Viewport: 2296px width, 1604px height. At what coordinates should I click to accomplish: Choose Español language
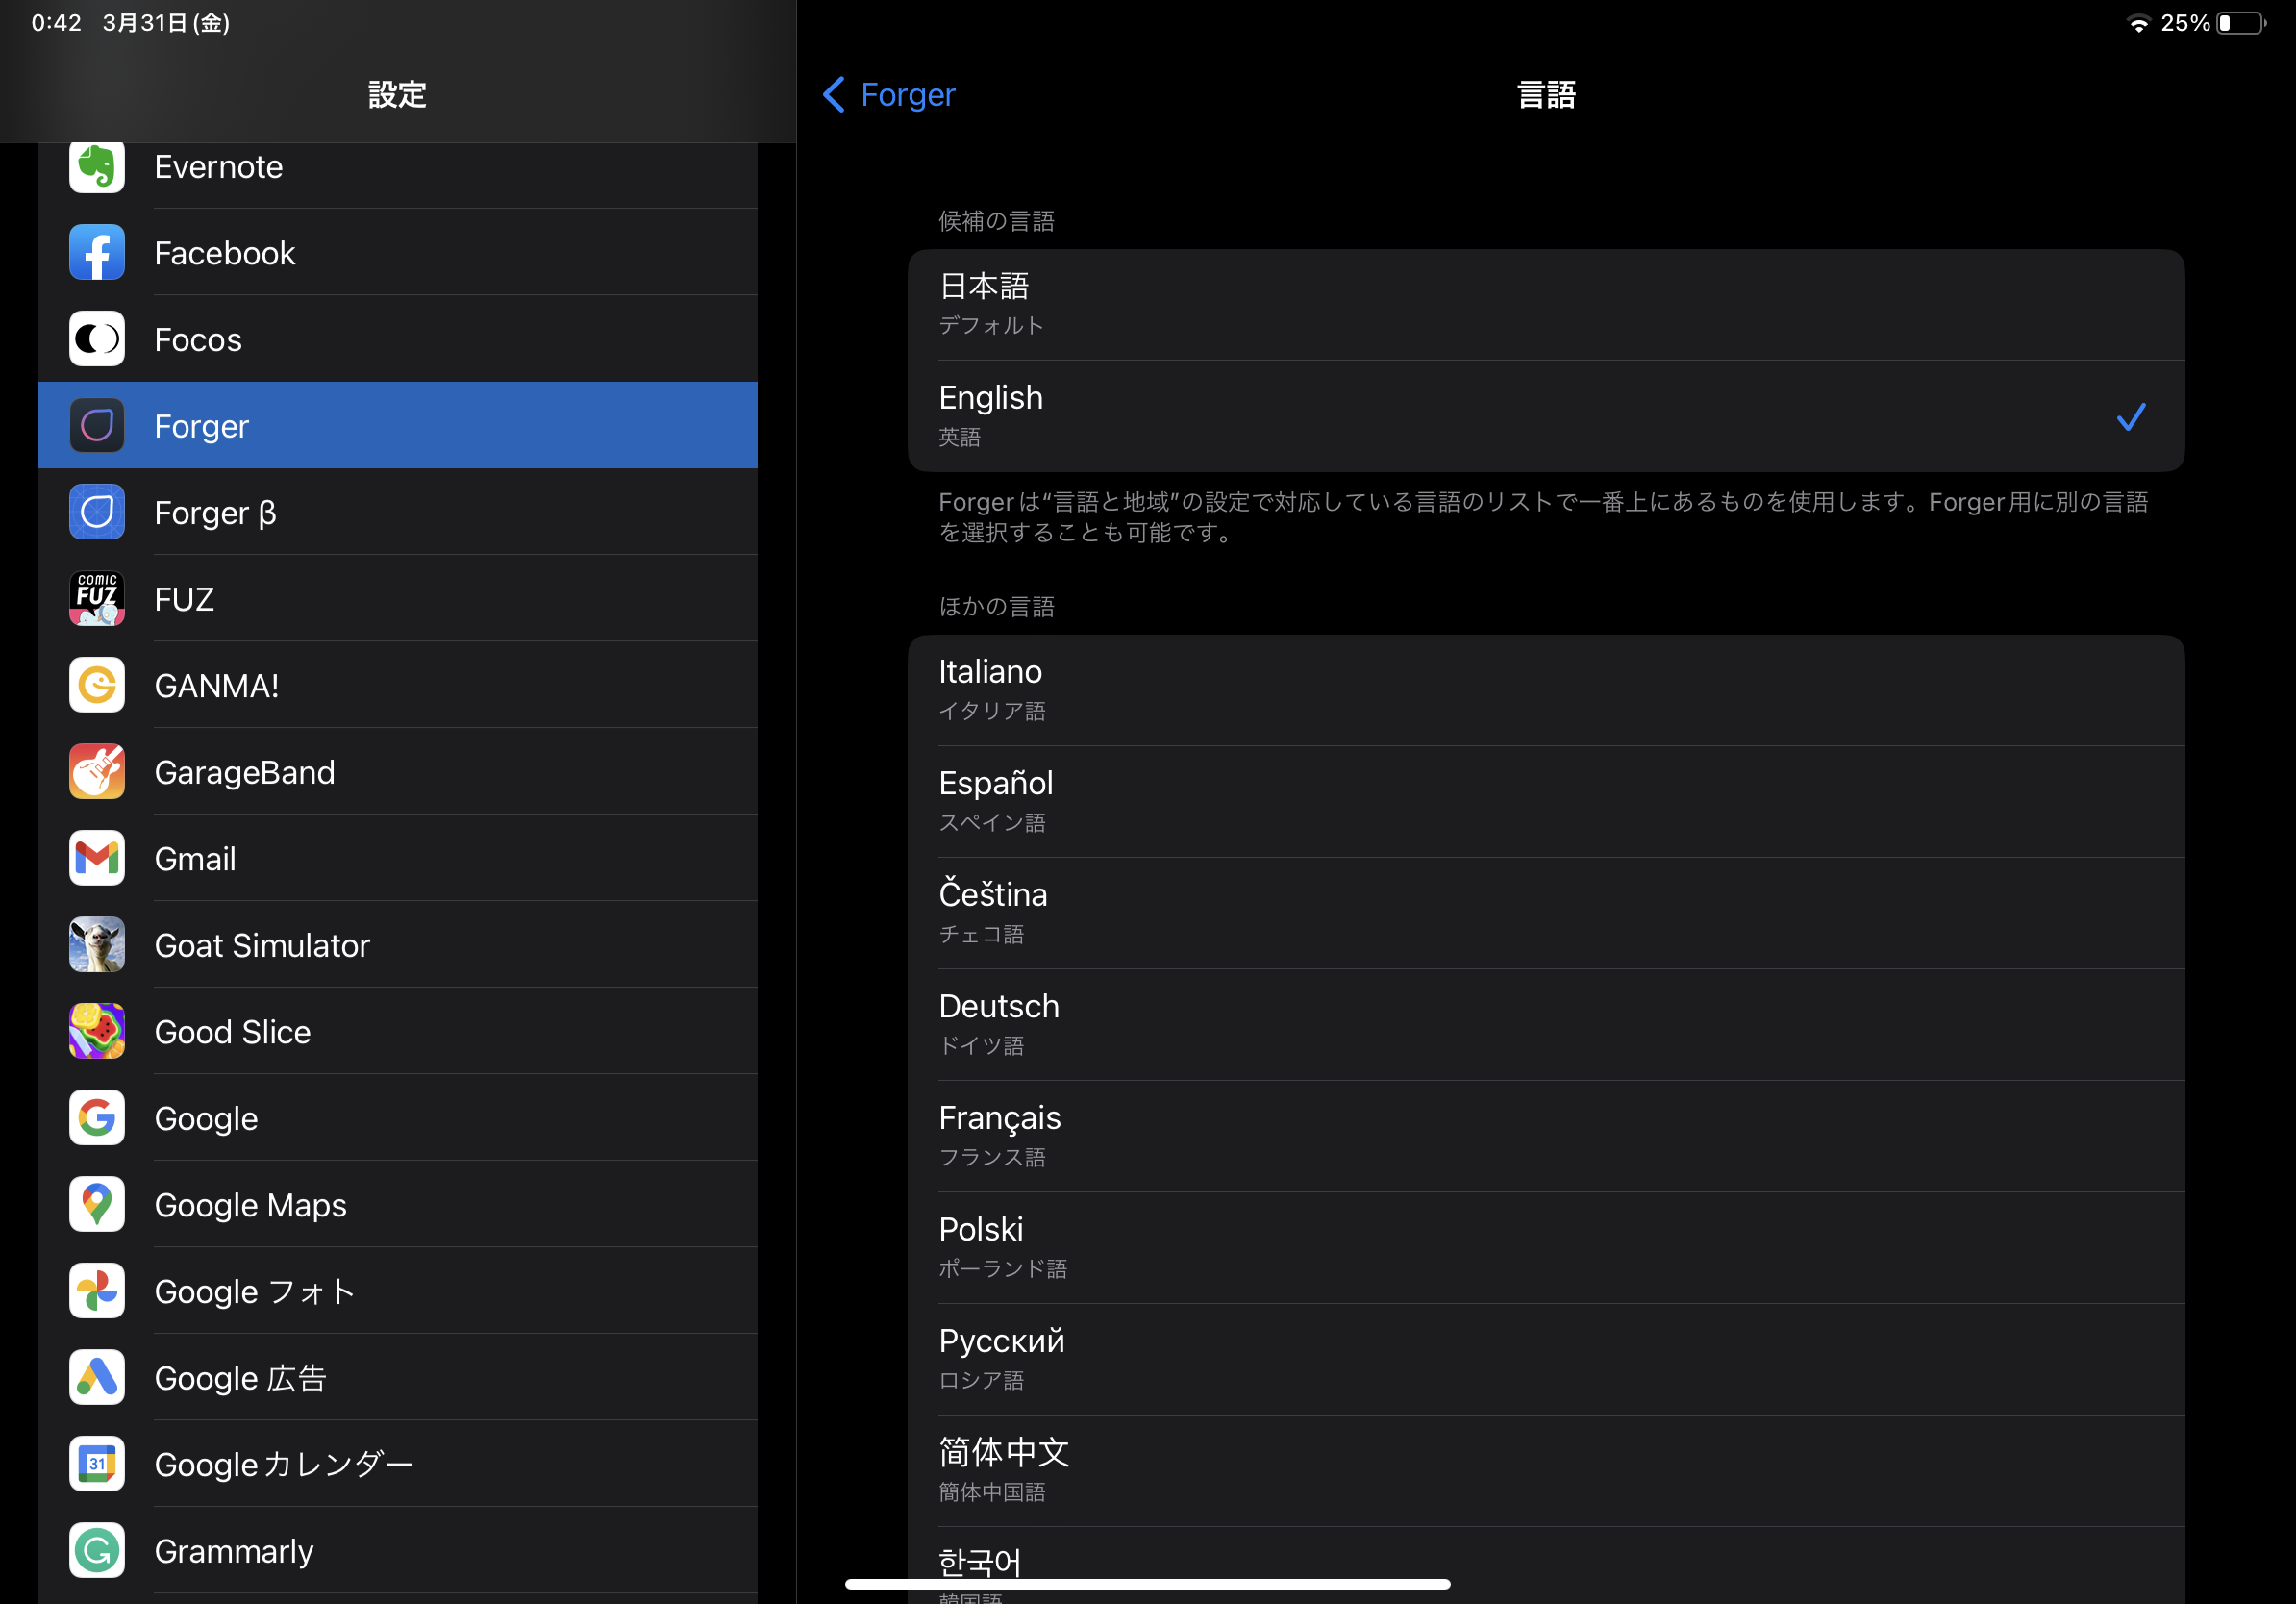[1545, 801]
